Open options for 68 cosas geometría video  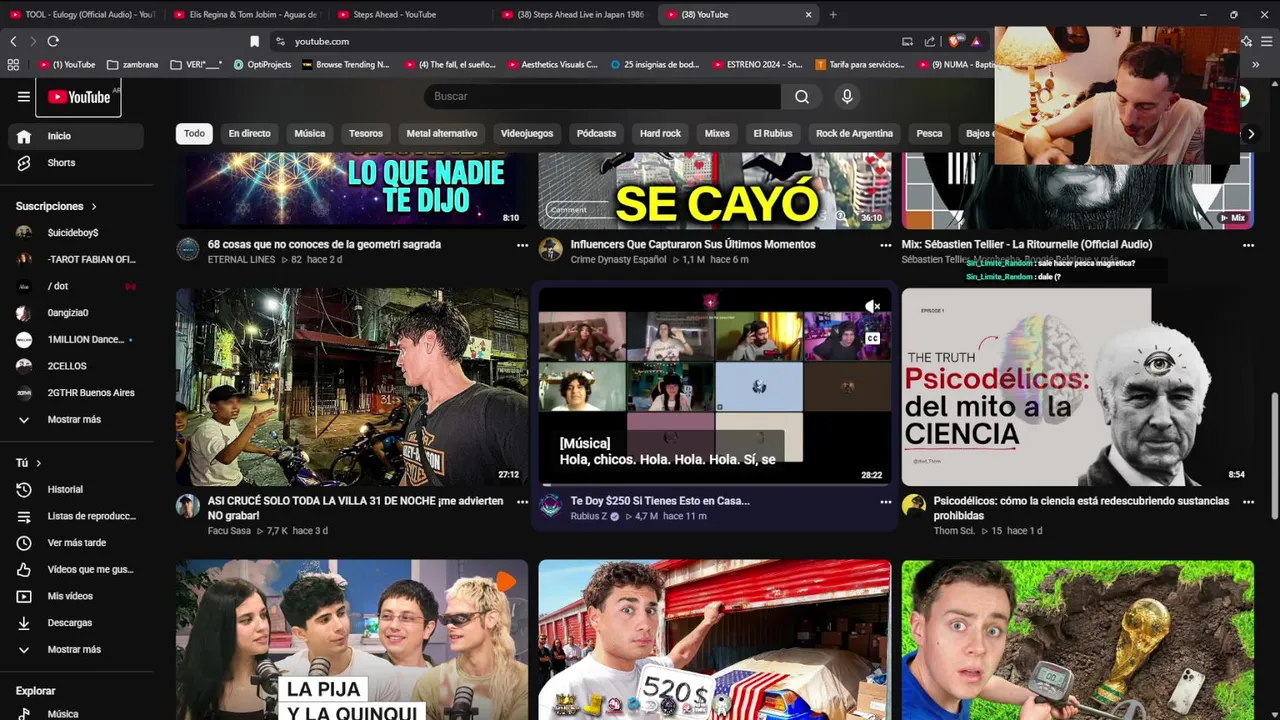[522, 245]
